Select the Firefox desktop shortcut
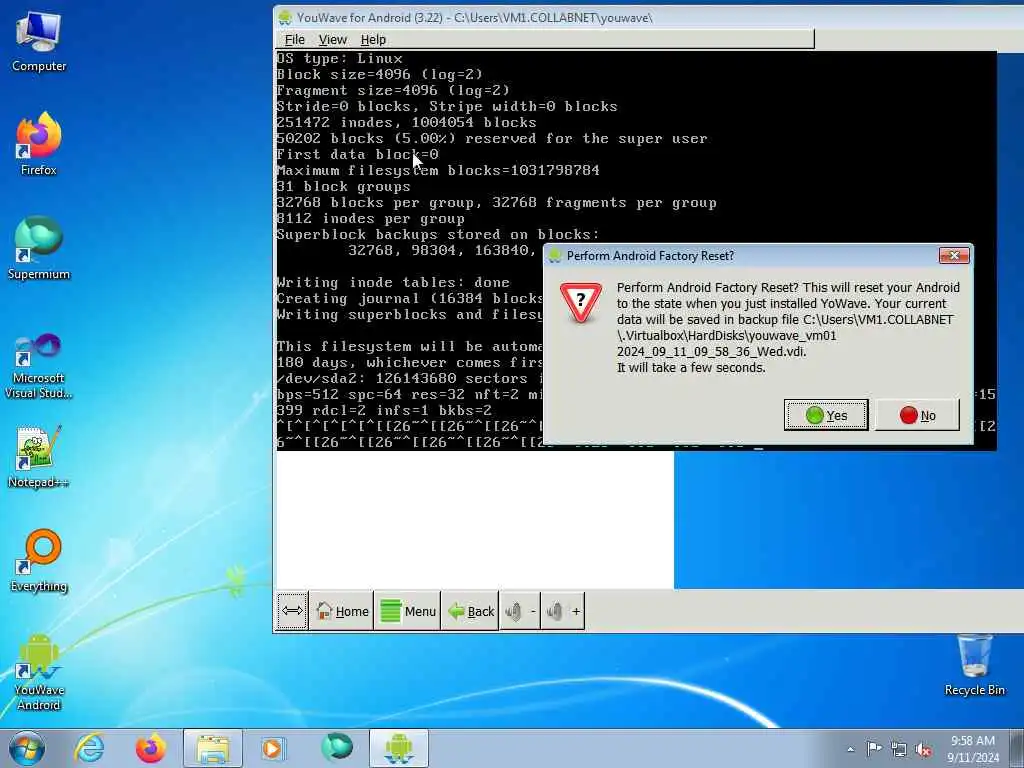1024x768 pixels. (39, 144)
